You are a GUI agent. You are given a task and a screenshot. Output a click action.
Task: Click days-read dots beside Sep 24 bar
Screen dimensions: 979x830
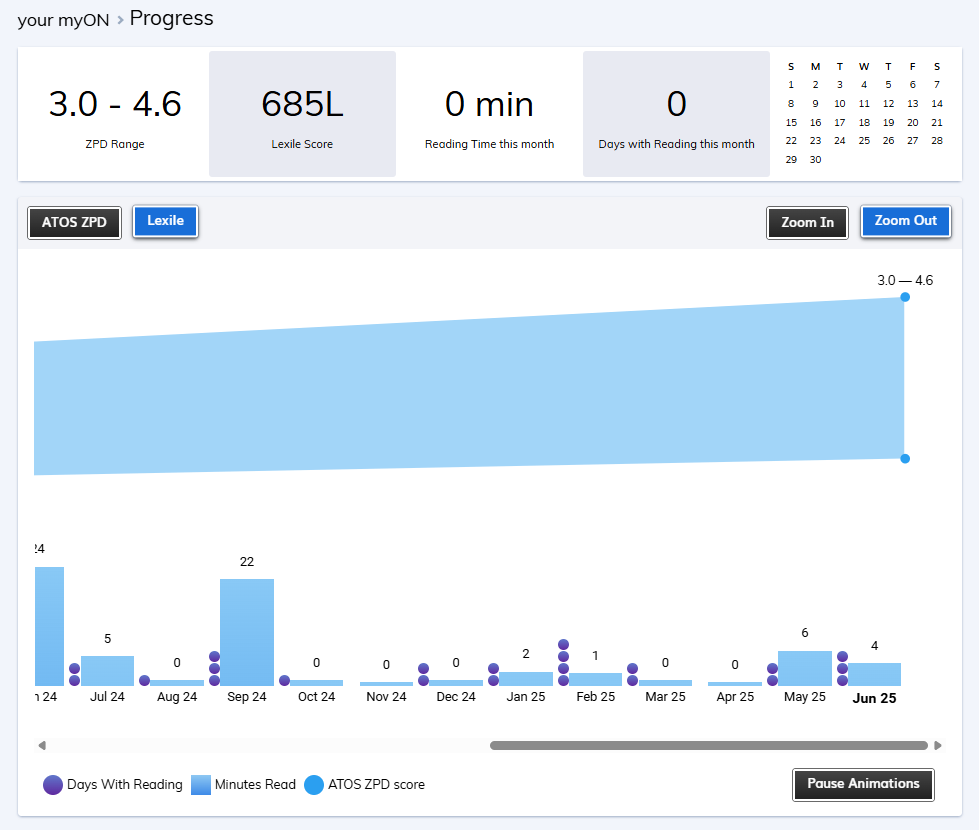(214, 668)
